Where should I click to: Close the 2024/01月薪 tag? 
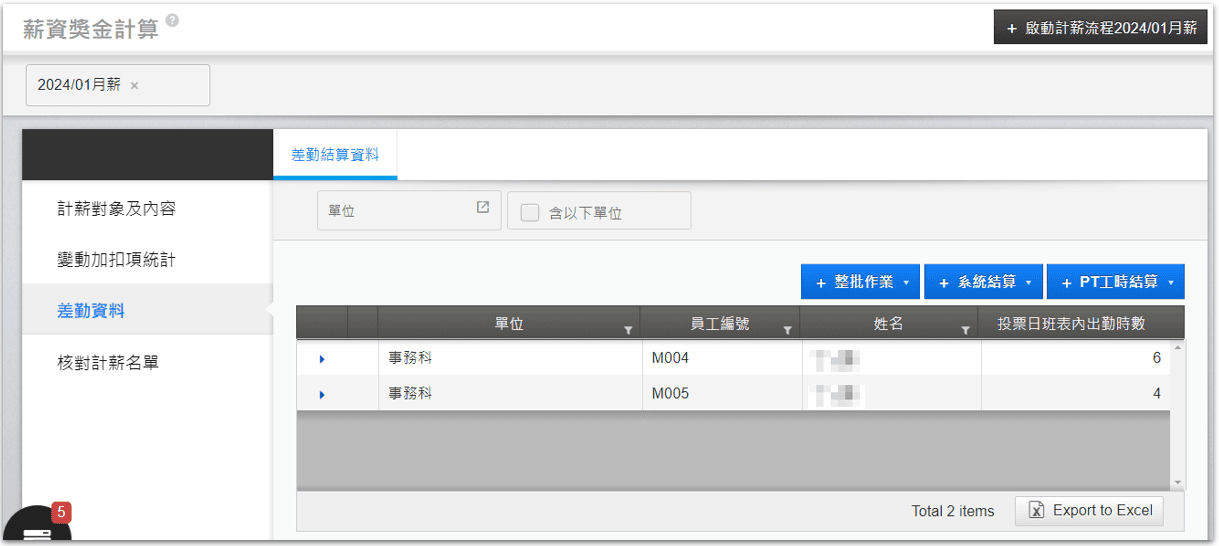tap(135, 86)
